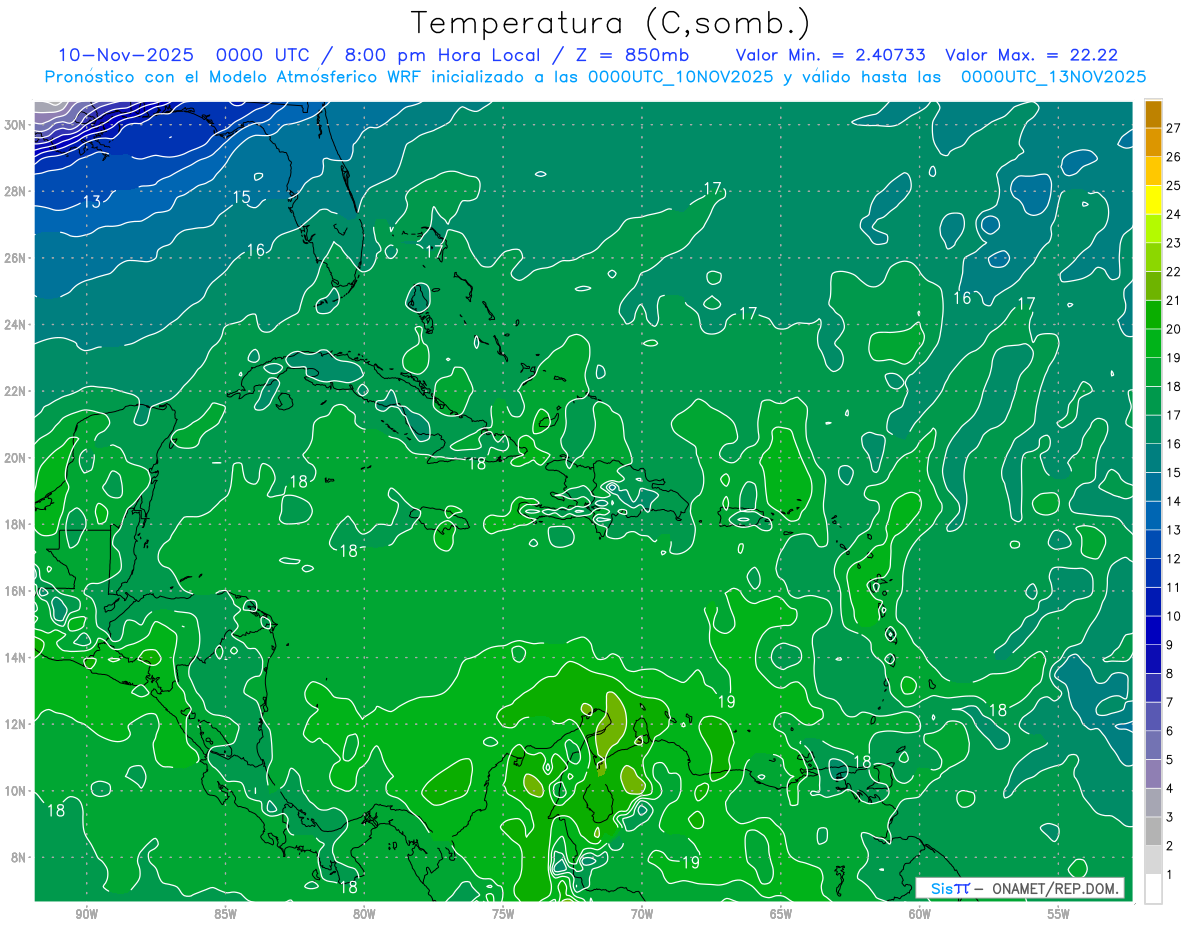The height and width of the screenshot is (927, 1200).
Task: Click the longitude axis label "75W"
Action: (x=503, y=914)
